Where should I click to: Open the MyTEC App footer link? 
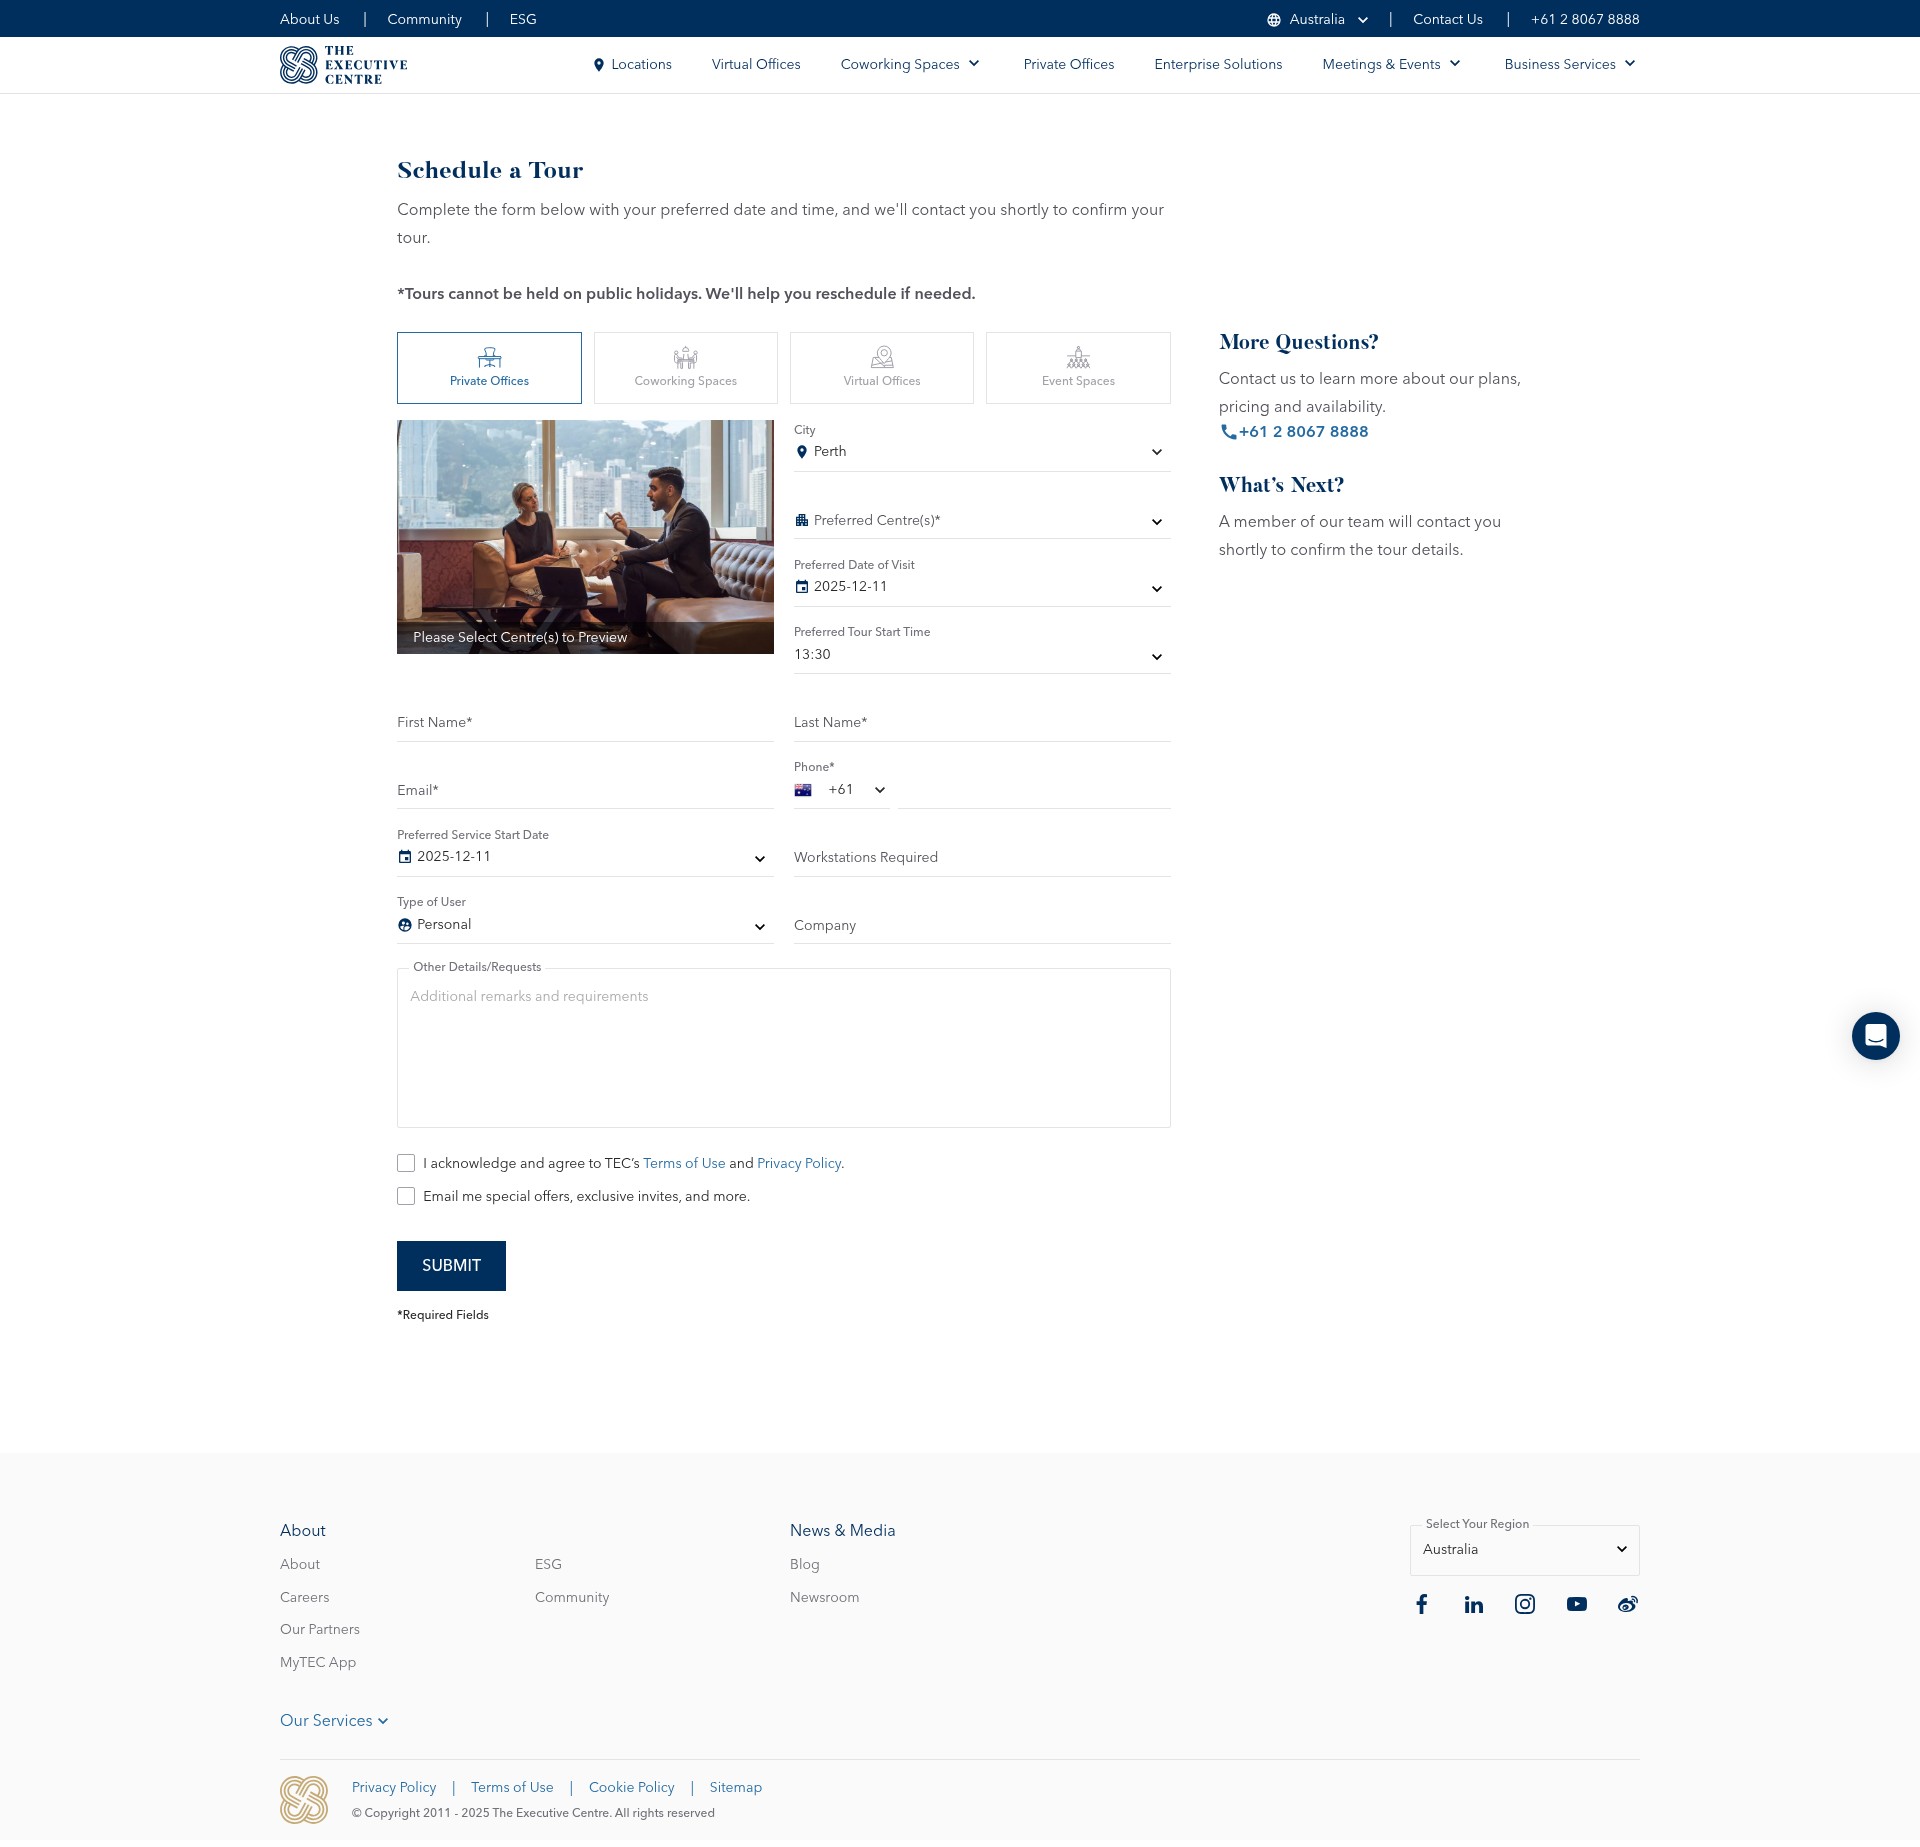click(x=318, y=1663)
